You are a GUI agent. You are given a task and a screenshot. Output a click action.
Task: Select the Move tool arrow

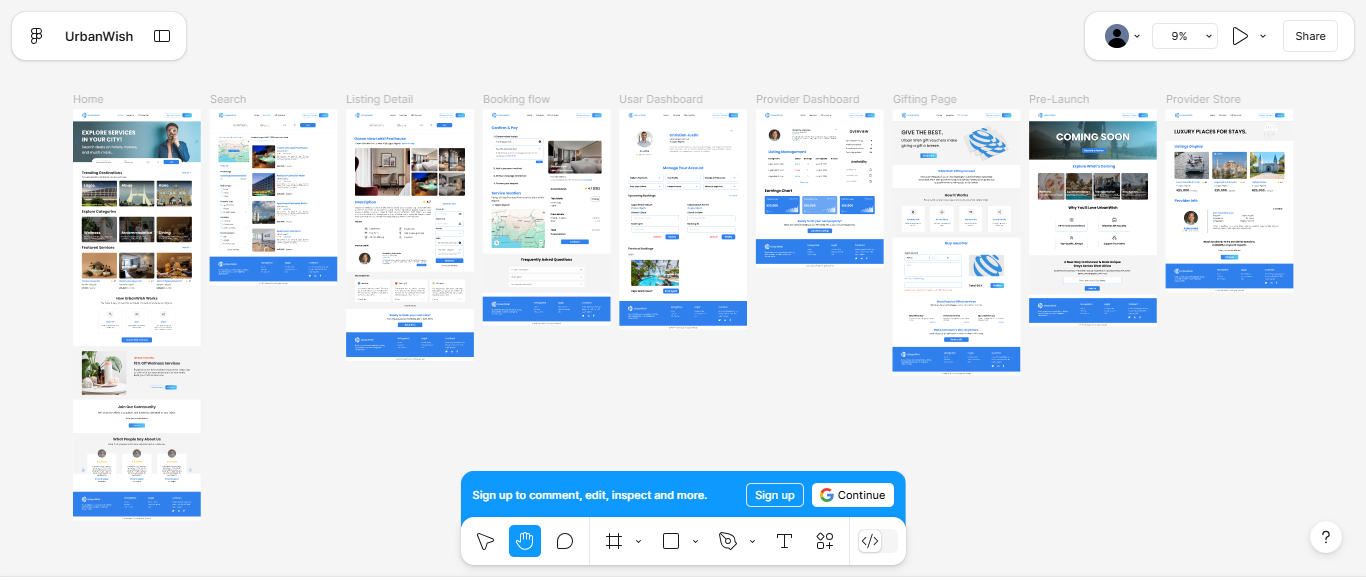485,541
